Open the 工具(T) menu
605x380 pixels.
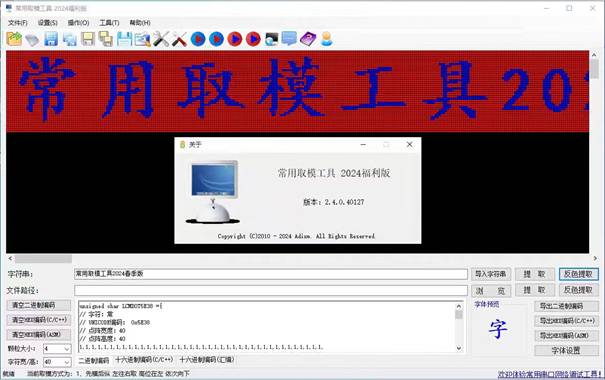[109, 23]
